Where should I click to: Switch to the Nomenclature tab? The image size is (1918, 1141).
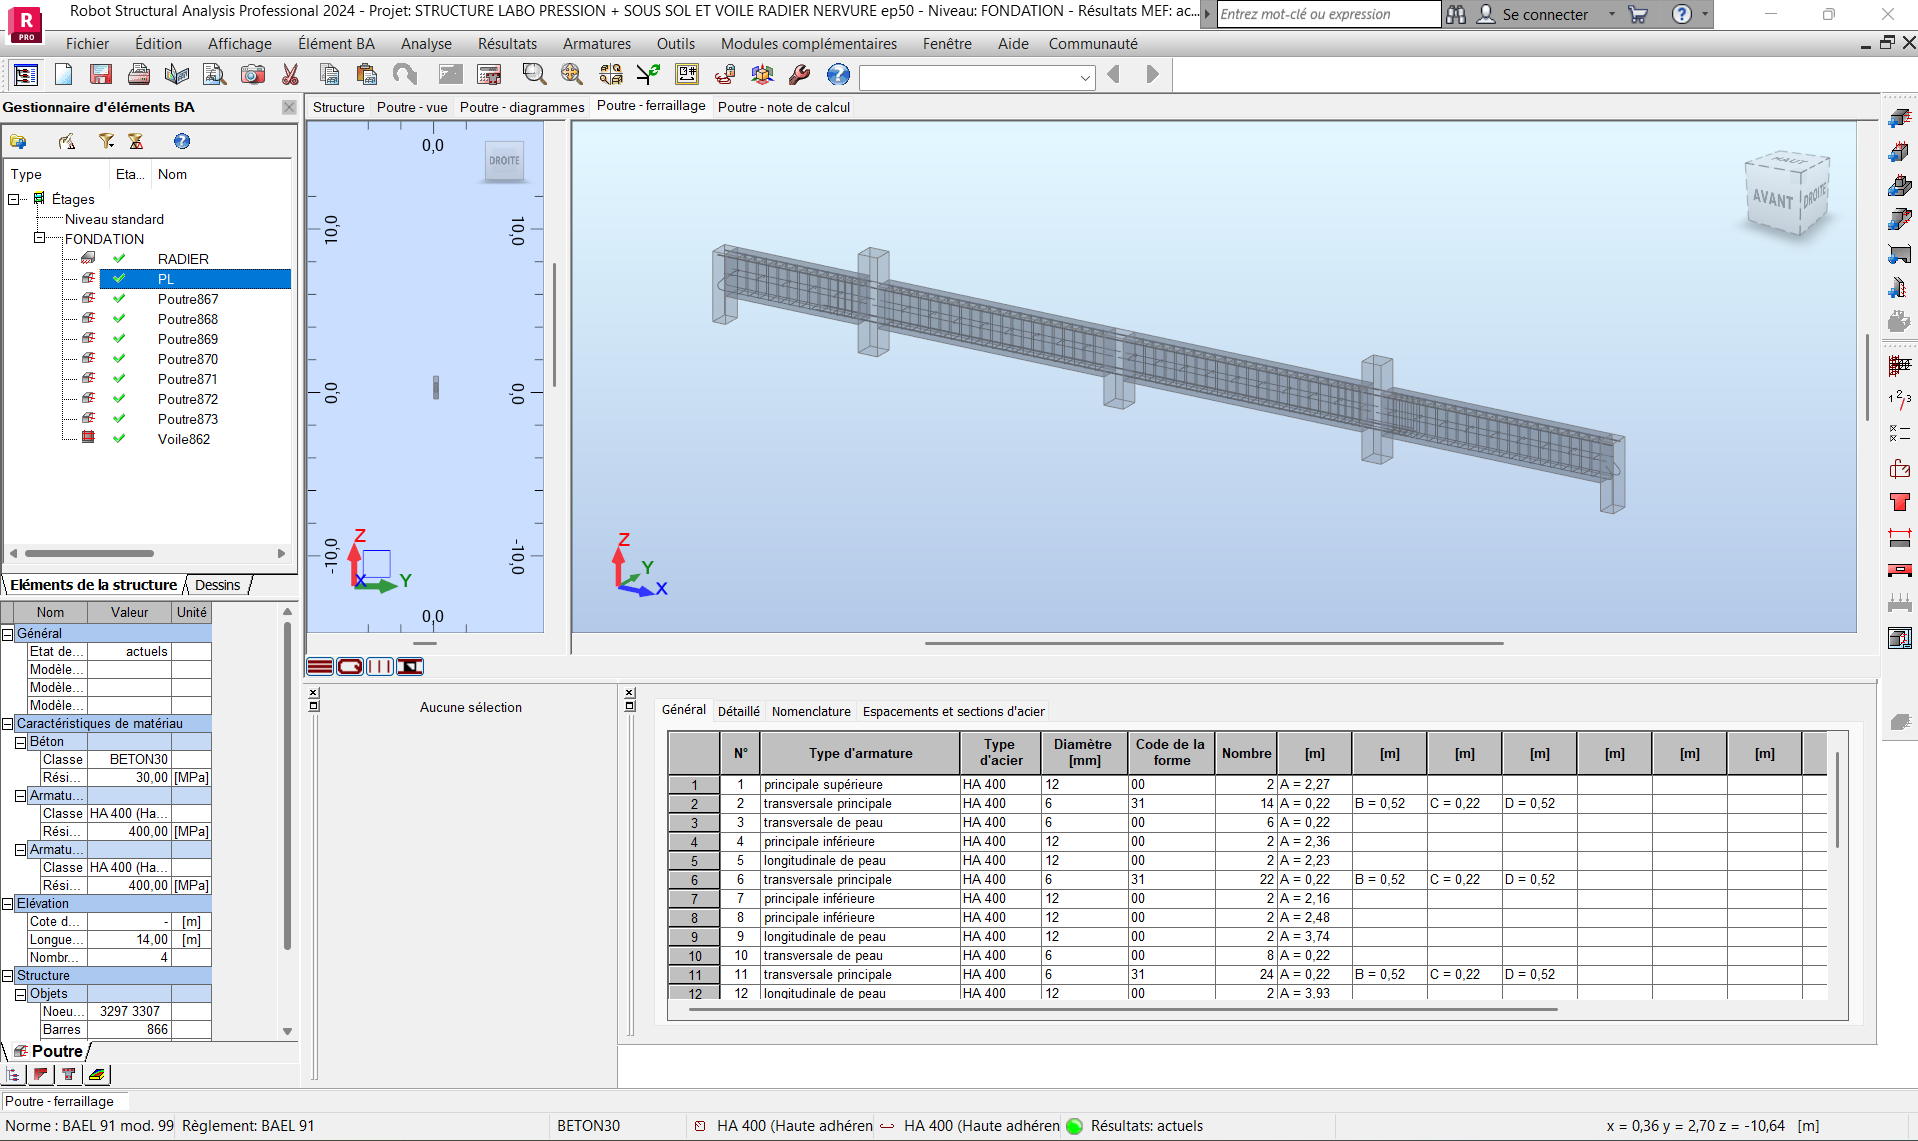(x=810, y=711)
